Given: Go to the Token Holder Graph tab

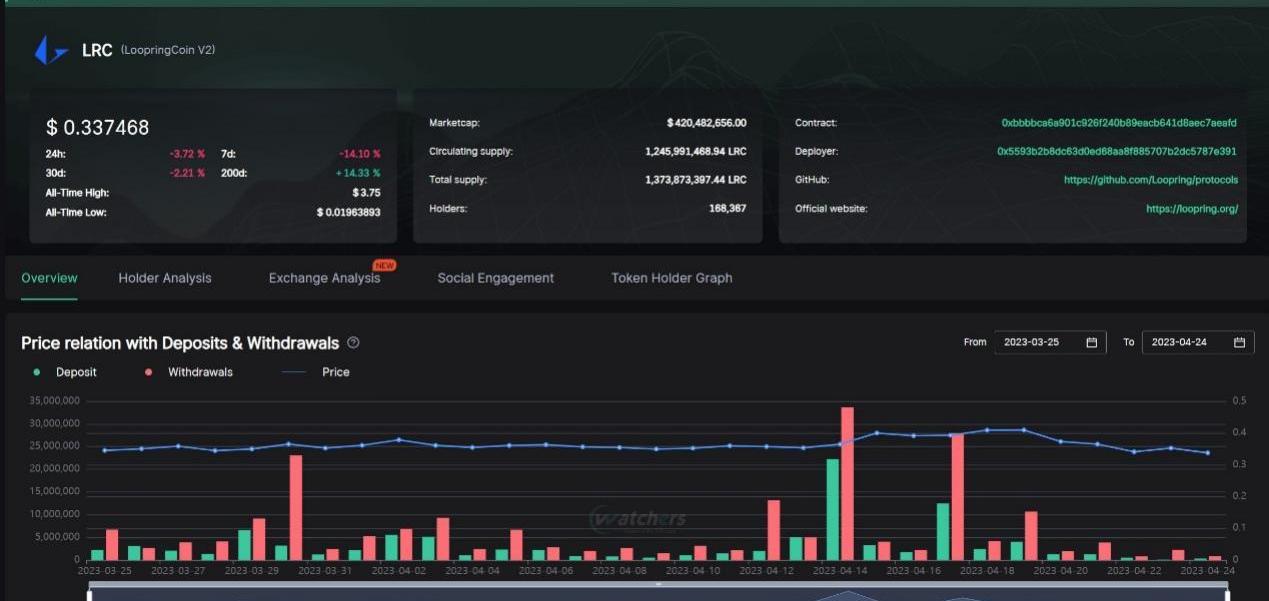Looking at the screenshot, I should [671, 278].
